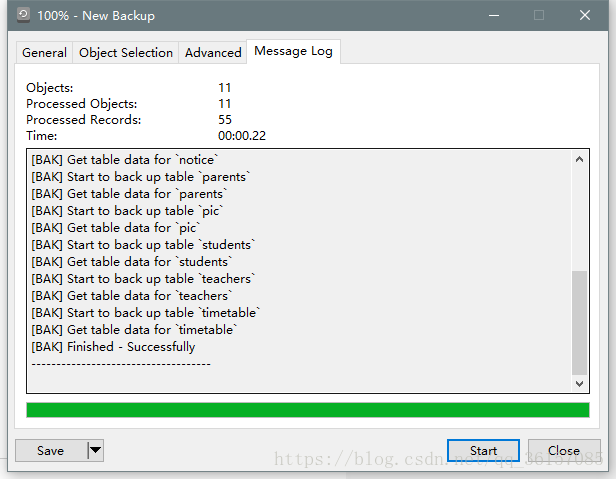Select the Message Log tab
Image resolution: width=616 pixels, height=479 pixels.
(294, 51)
